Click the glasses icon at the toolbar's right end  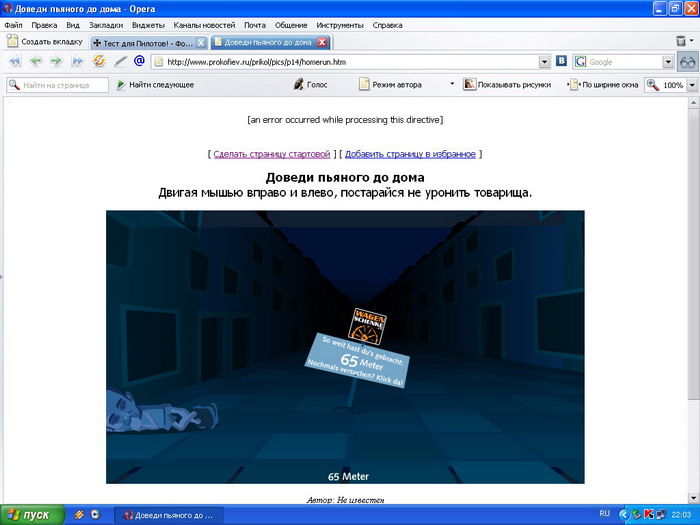pyautogui.click(x=688, y=62)
